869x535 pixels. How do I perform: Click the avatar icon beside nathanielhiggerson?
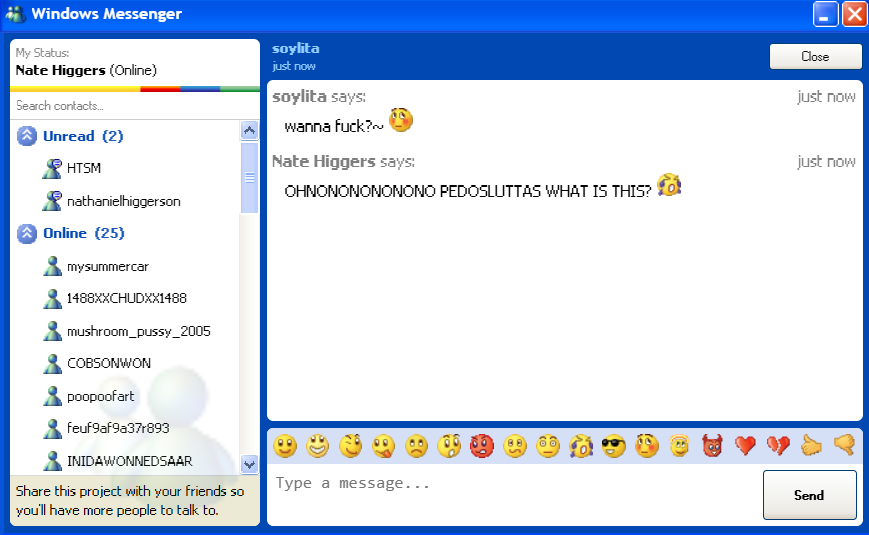coord(53,201)
